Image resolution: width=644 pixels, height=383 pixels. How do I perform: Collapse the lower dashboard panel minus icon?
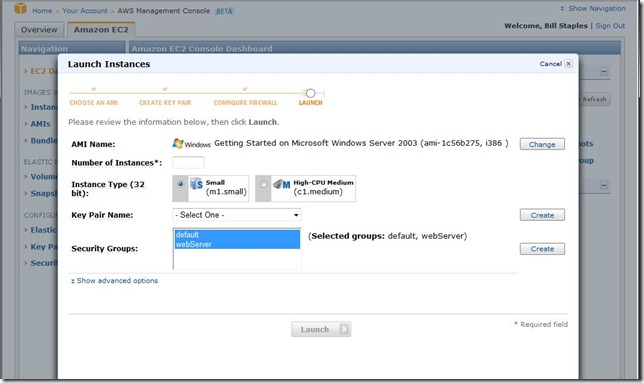[604, 185]
